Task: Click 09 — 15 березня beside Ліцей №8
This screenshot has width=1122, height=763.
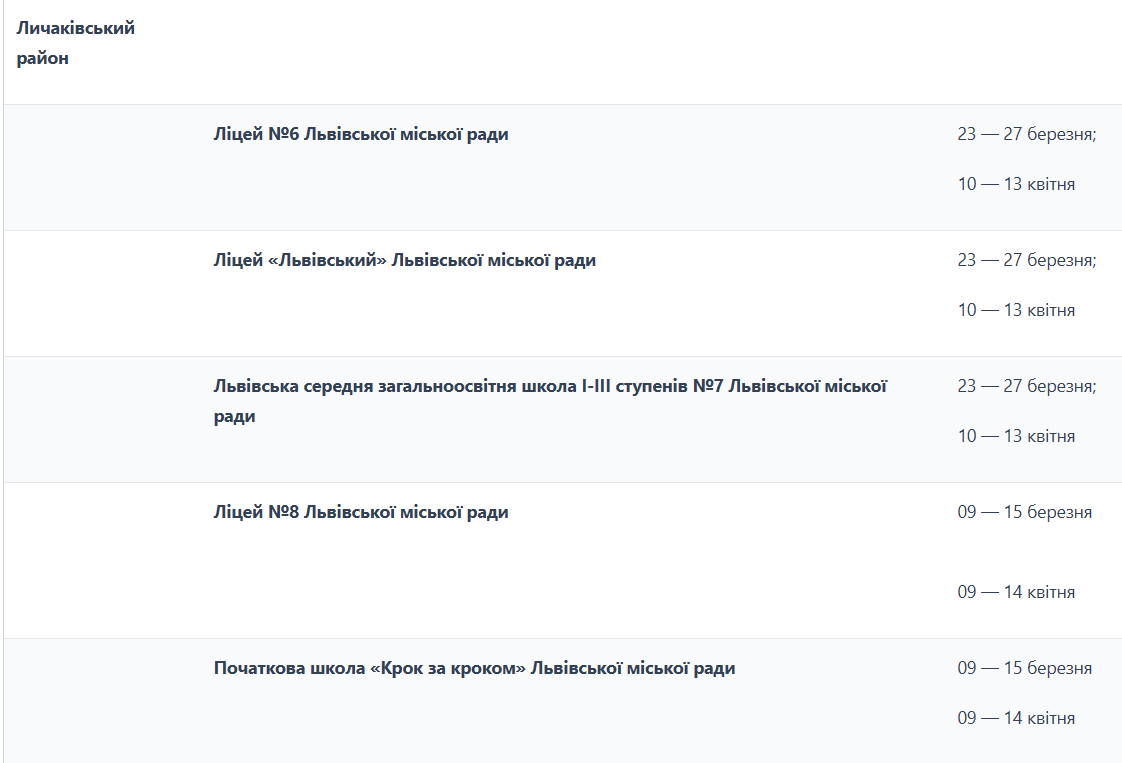Action: pos(1024,512)
